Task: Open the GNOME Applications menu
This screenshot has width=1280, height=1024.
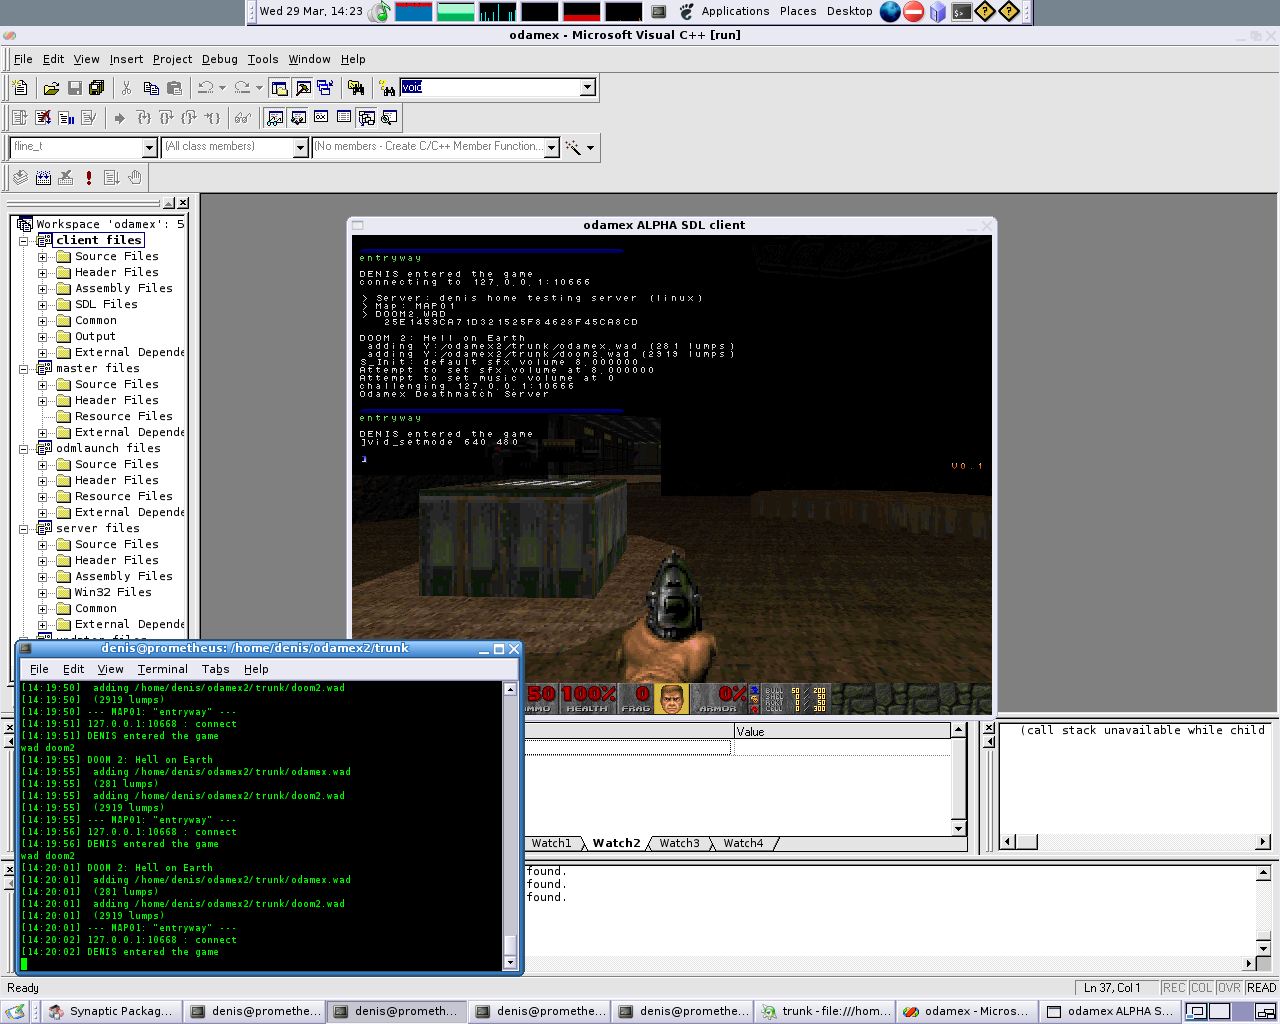Action: tap(735, 11)
